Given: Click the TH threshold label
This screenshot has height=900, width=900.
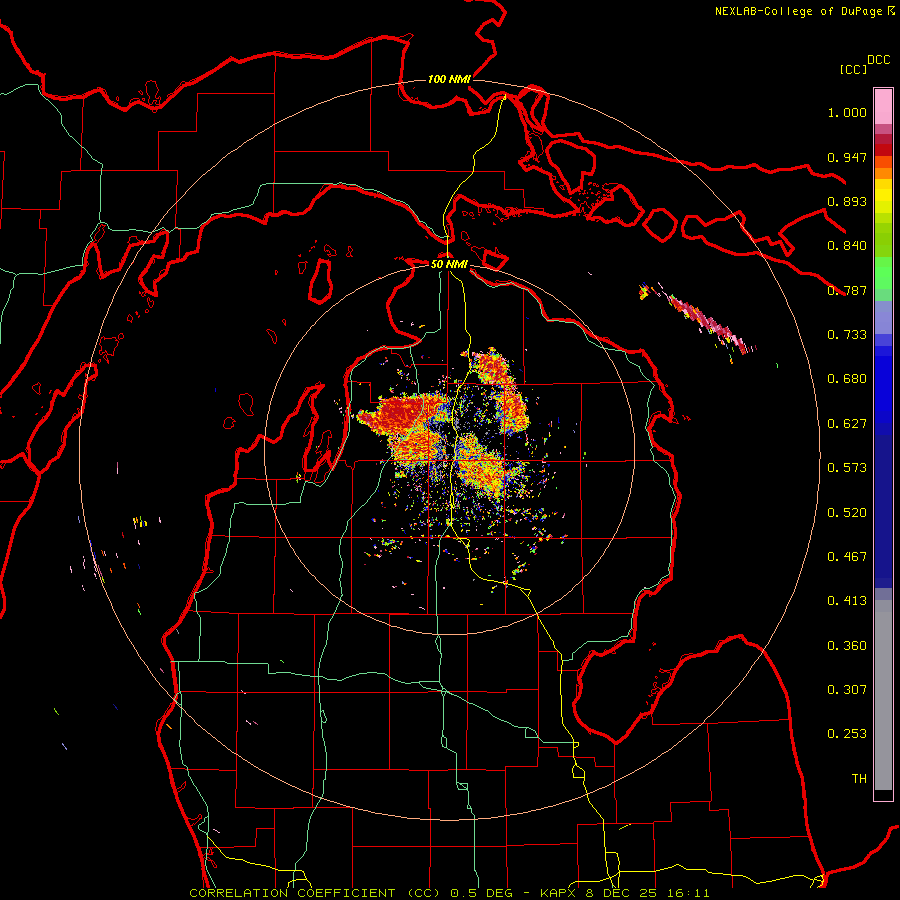Looking at the screenshot, I should (x=859, y=779).
